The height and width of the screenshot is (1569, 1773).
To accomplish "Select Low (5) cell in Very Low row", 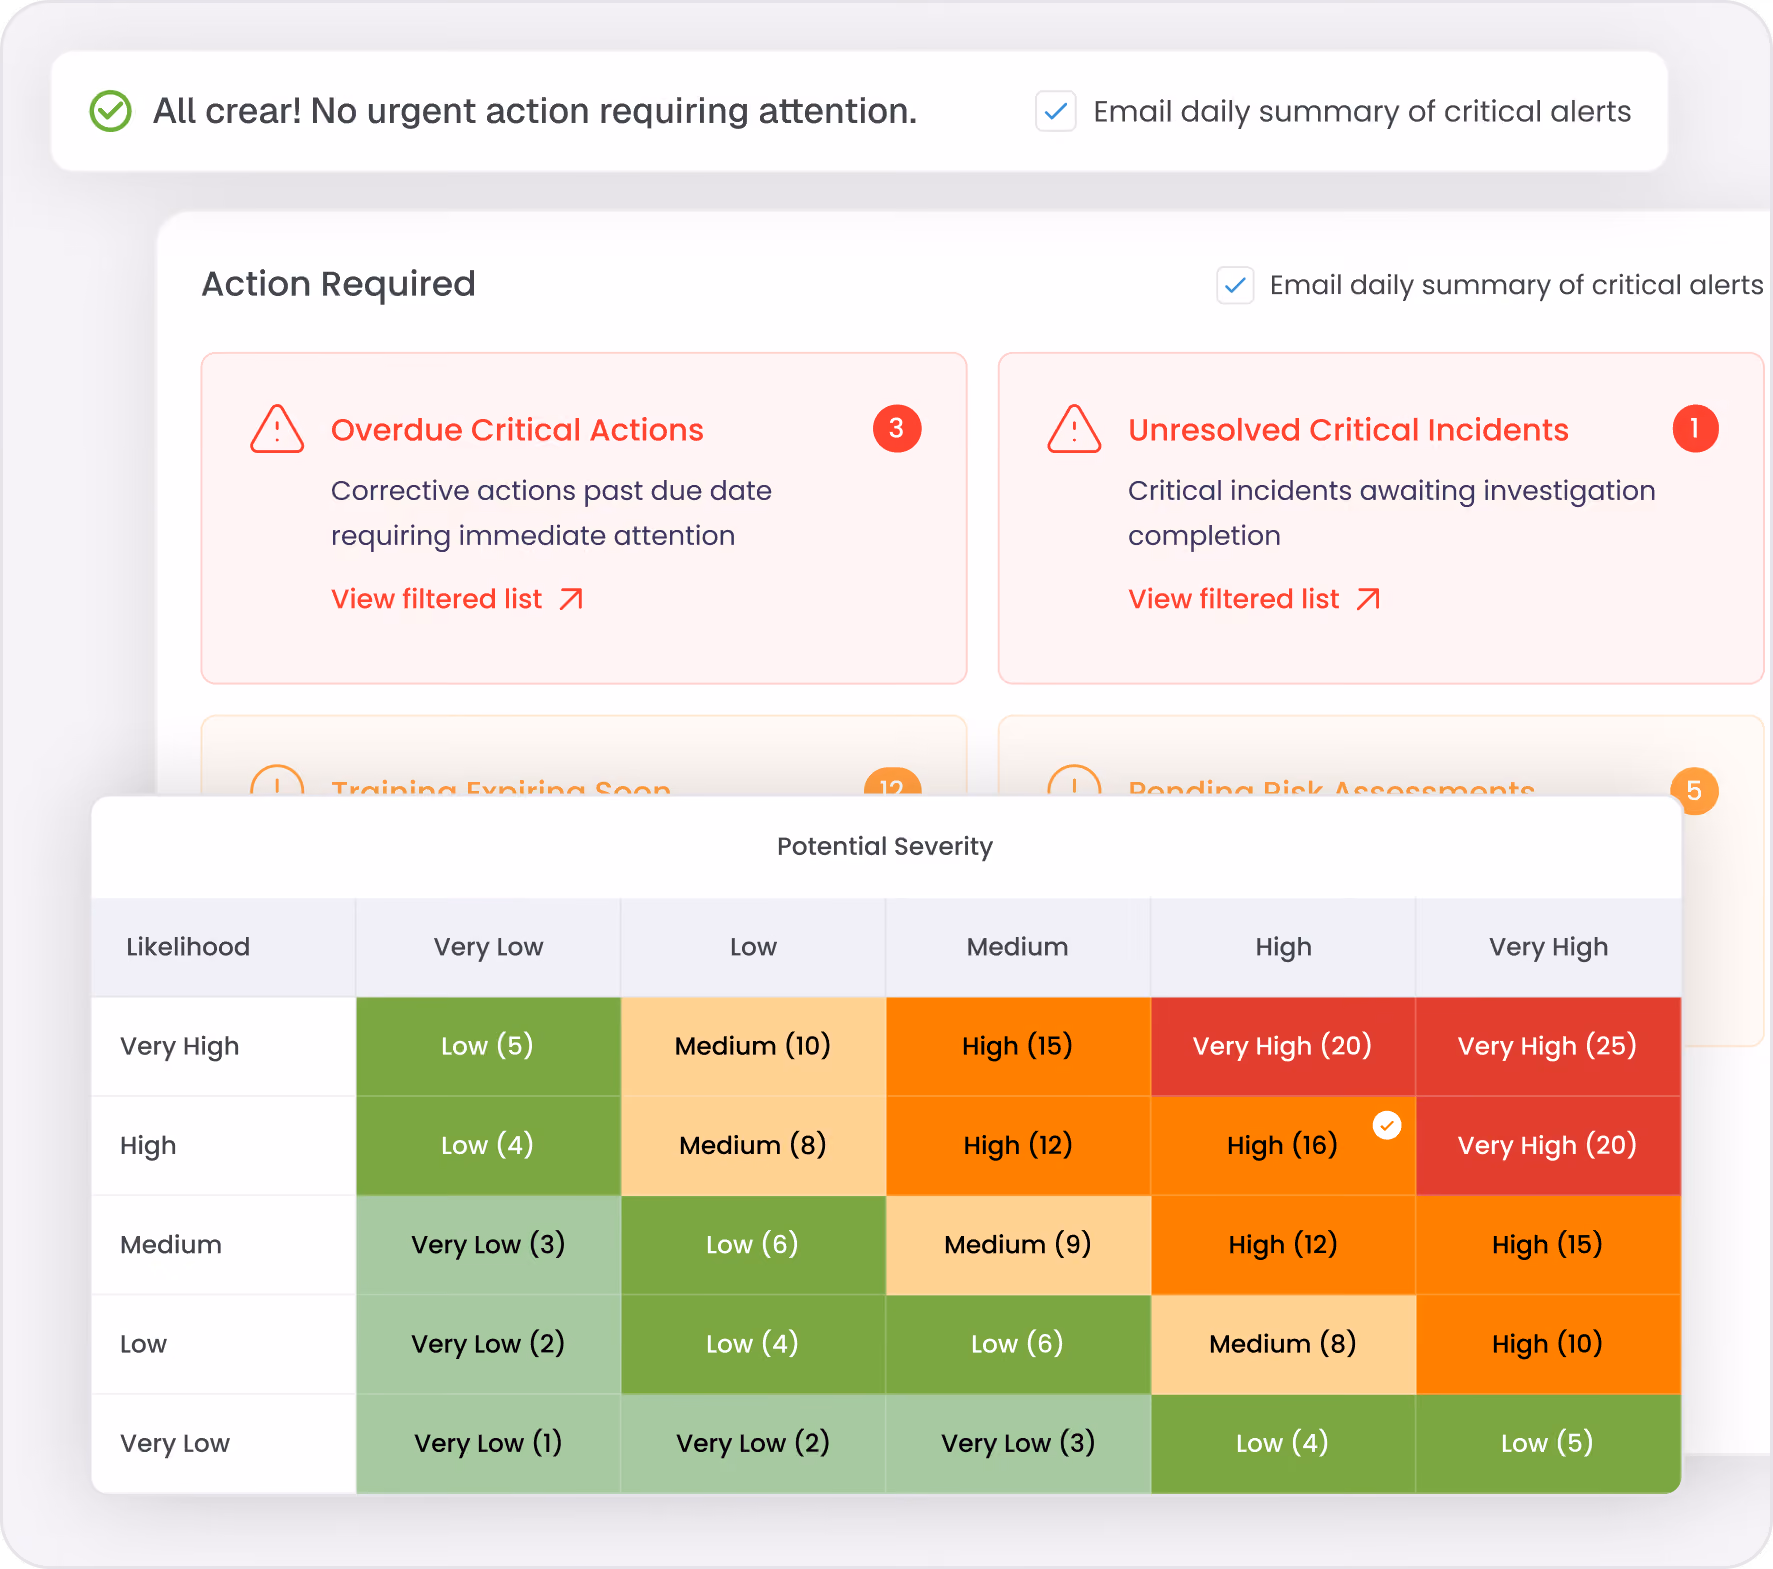I will tap(1548, 1444).
